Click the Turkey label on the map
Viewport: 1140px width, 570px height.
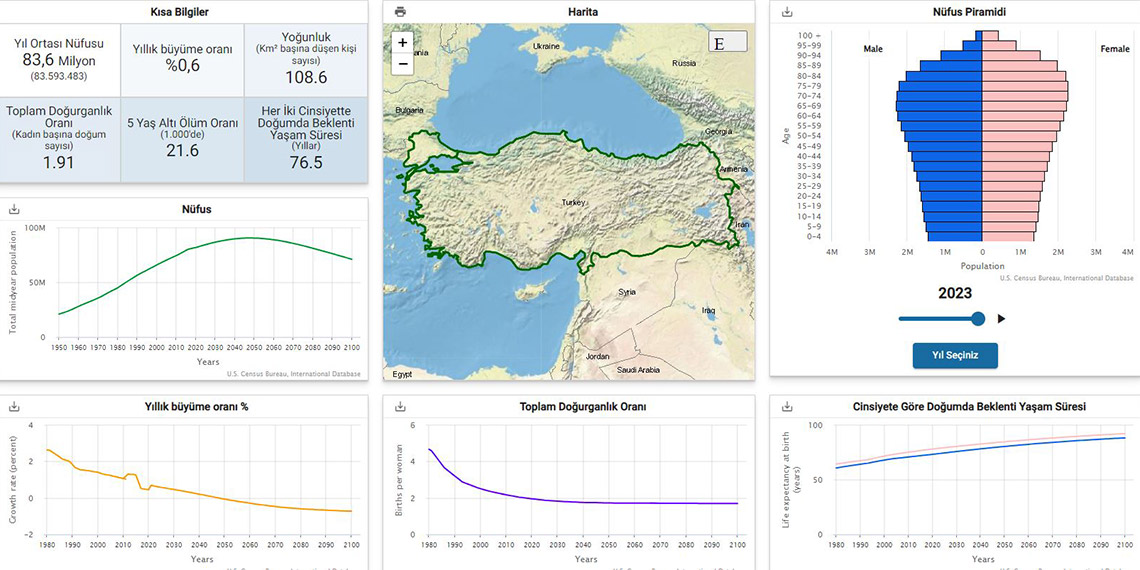(573, 202)
